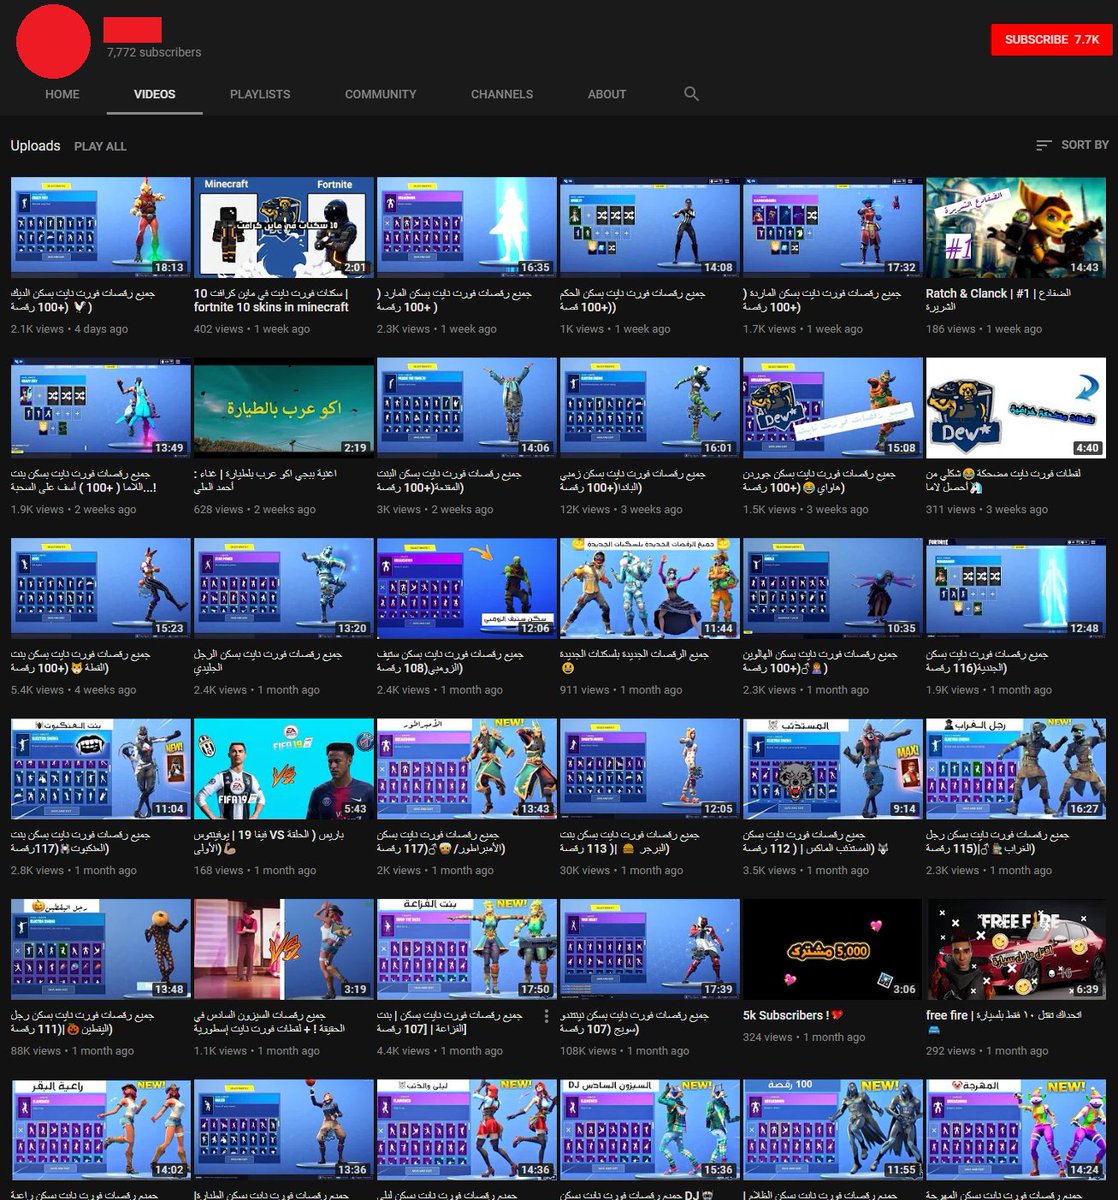
Task: Select the Videos tab
Action: (155, 94)
